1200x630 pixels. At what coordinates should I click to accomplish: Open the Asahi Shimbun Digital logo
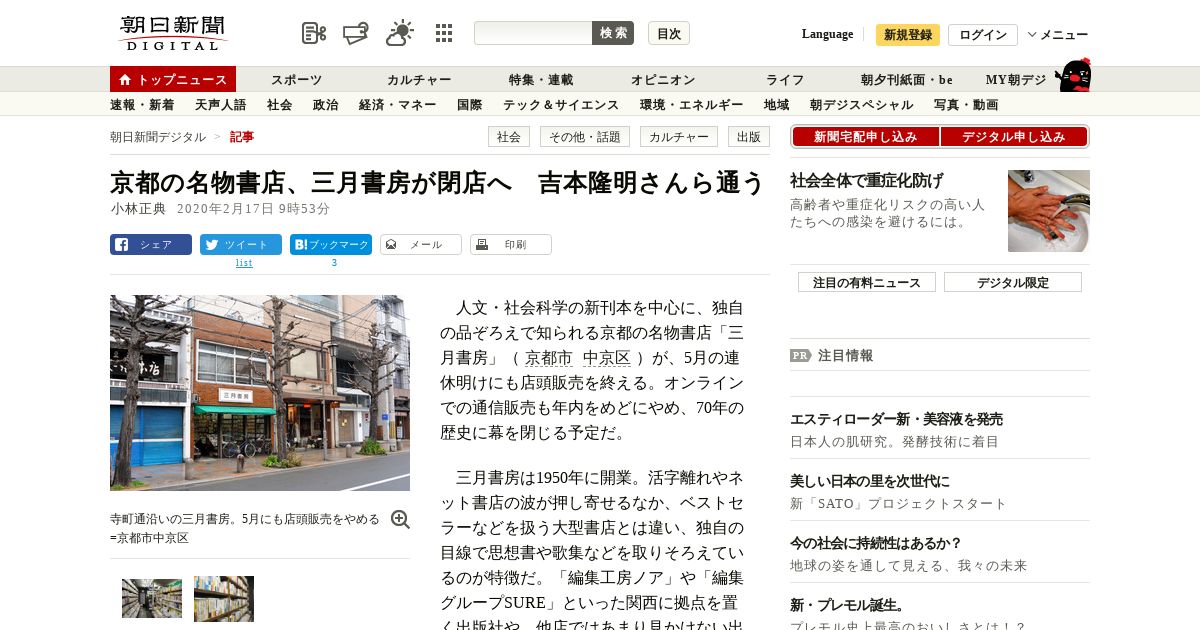coord(172,33)
